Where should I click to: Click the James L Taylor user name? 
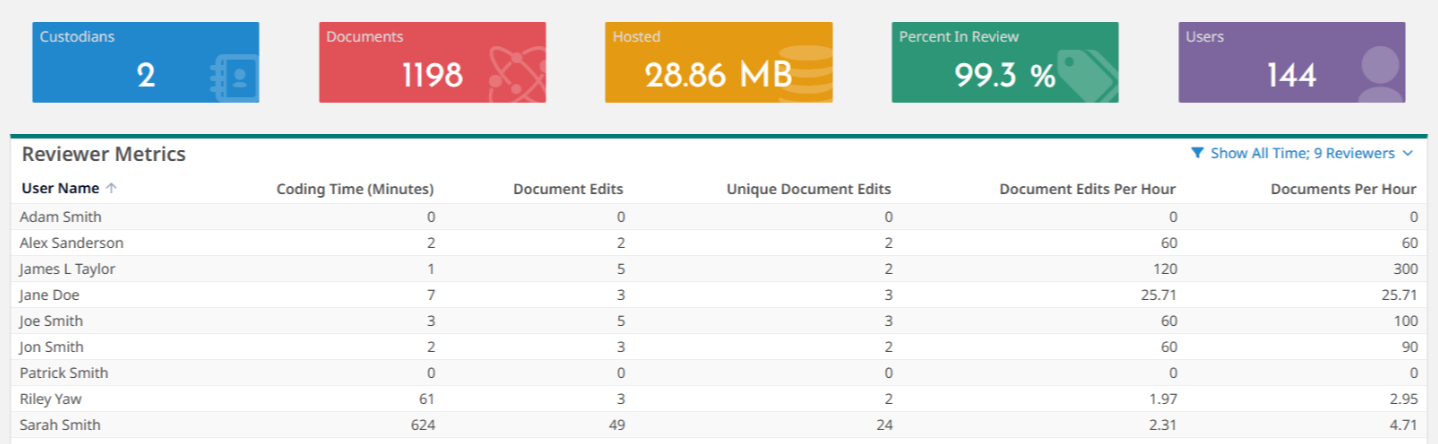click(x=67, y=269)
